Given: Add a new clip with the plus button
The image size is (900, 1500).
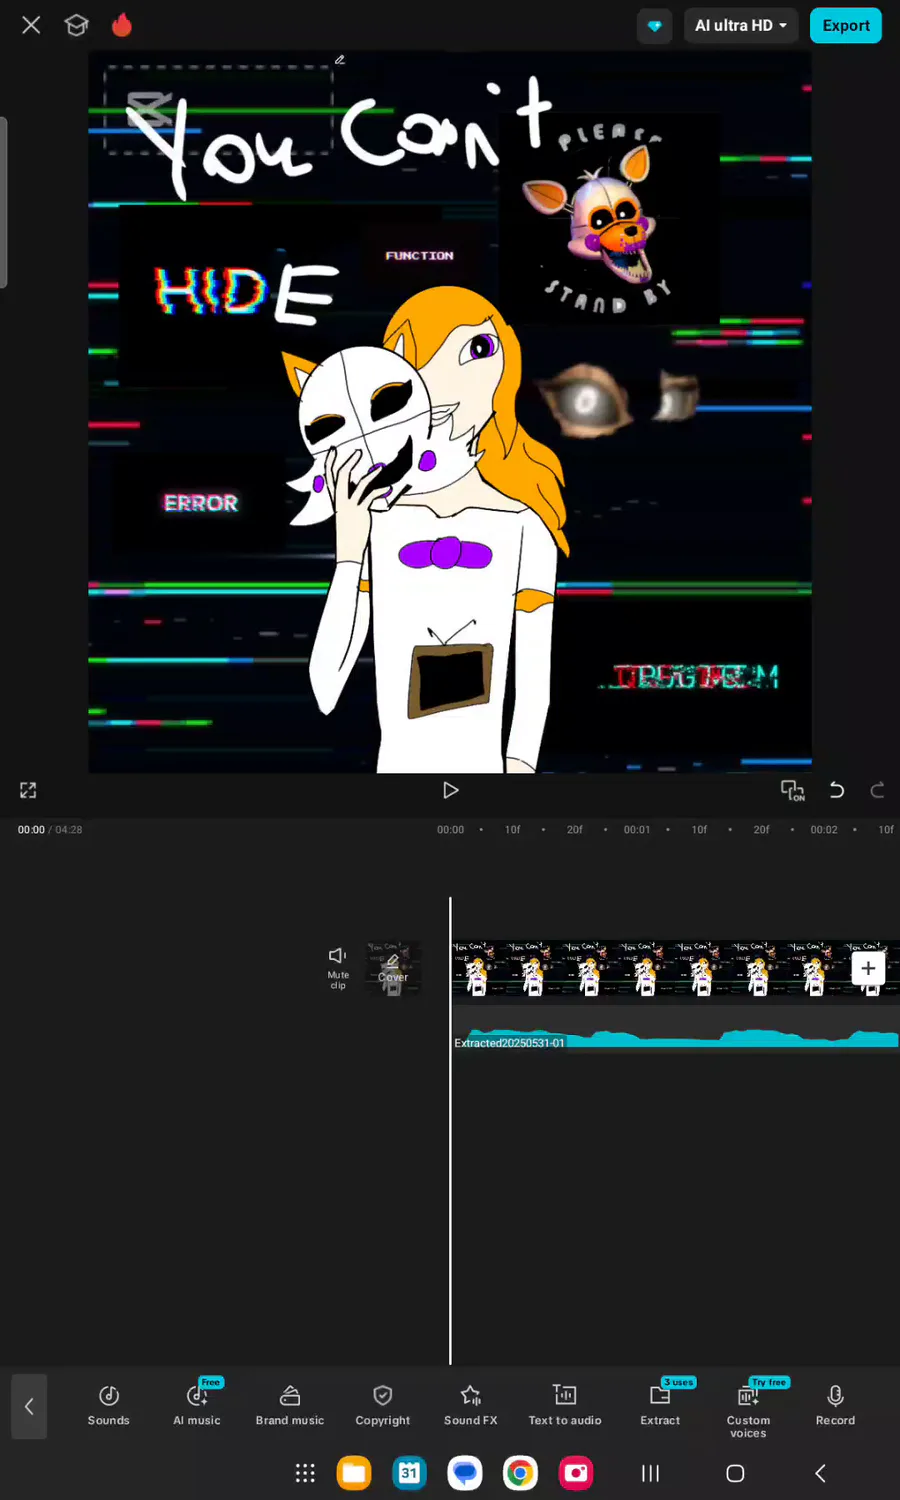Looking at the screenshot, I should click(868, 968).
